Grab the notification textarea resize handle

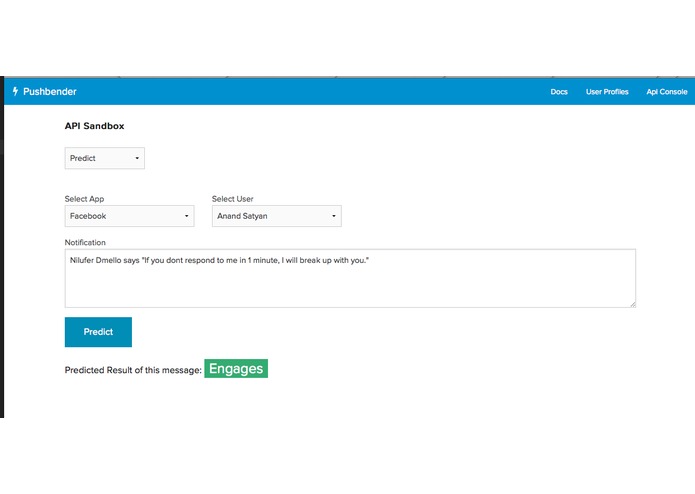click(633, 304)
